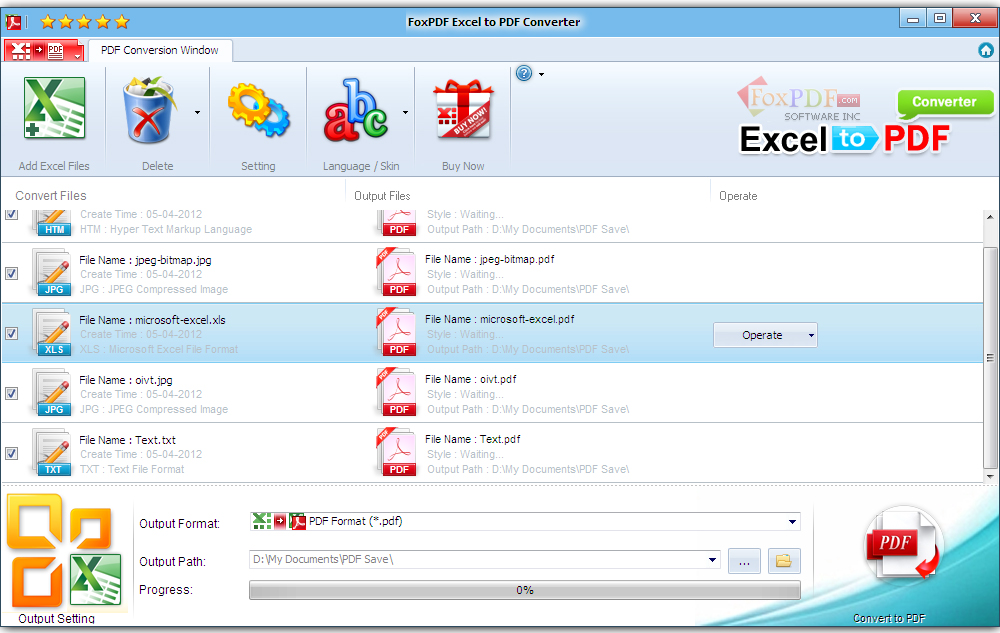Screen dimensions: 1000x633
Task: Click the red PDF app icon in title bar
Action: coord(13,22)
